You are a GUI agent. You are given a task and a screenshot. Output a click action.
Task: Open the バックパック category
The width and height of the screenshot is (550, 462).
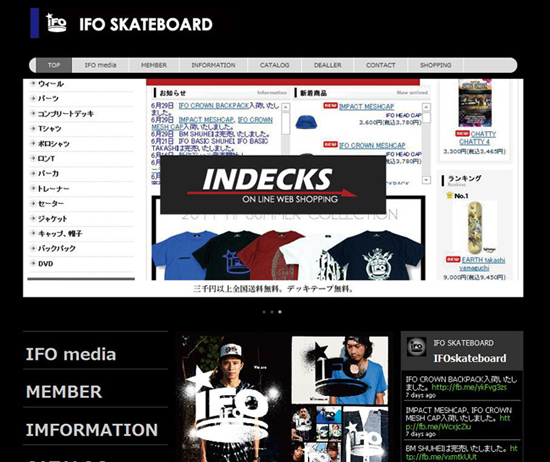tap(57, 248)
